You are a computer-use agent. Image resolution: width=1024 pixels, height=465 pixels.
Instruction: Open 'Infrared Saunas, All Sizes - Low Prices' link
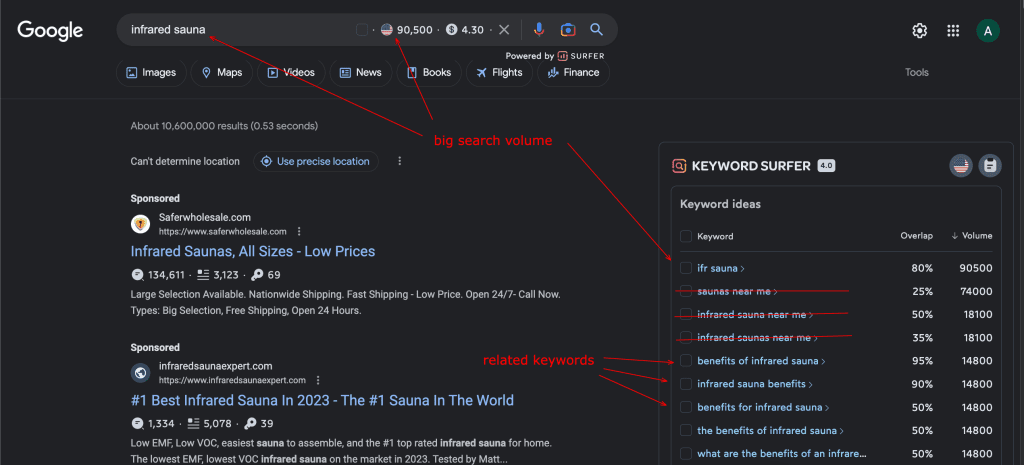pyautogui.click(x=253, y=251)
